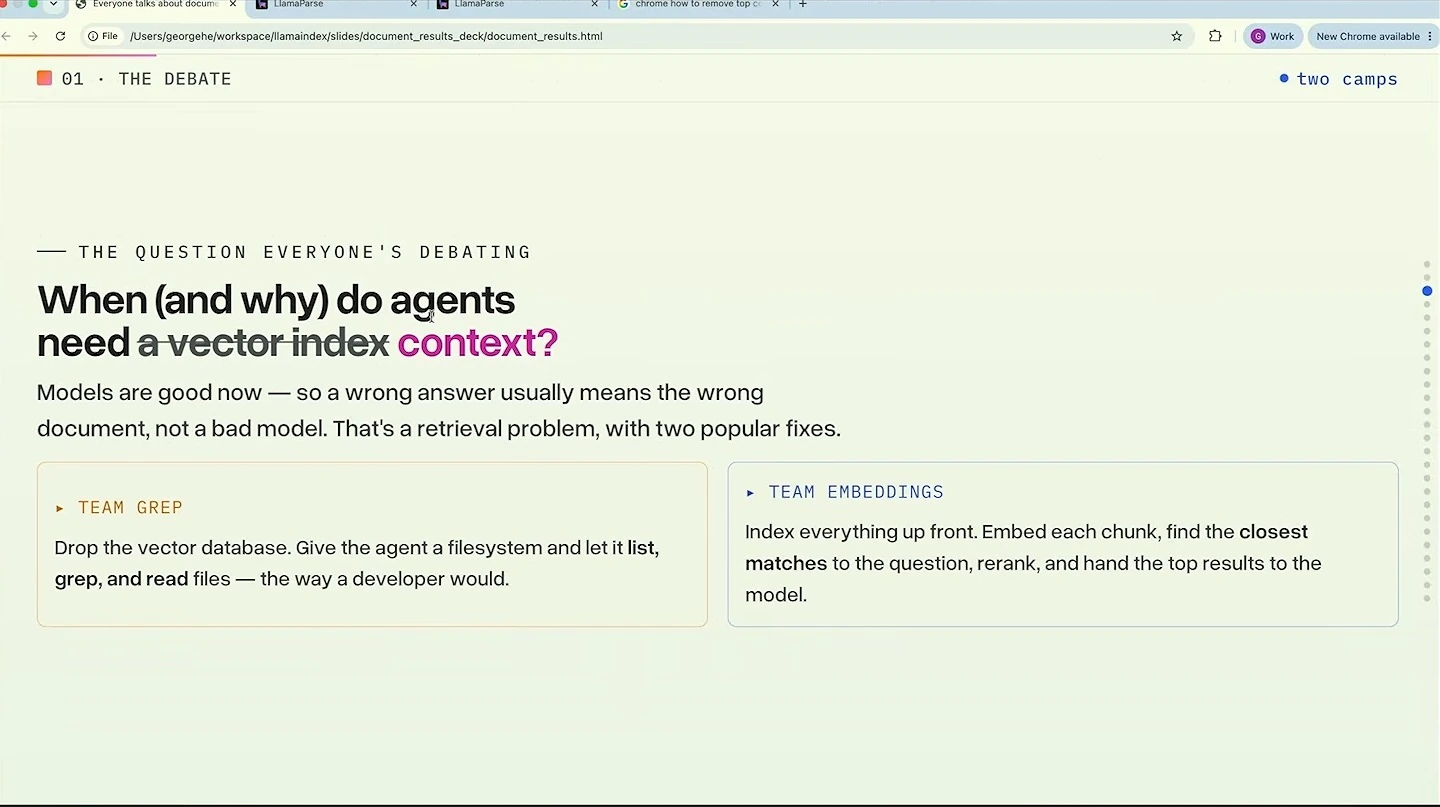Click the Index everything up front description

1033,563
